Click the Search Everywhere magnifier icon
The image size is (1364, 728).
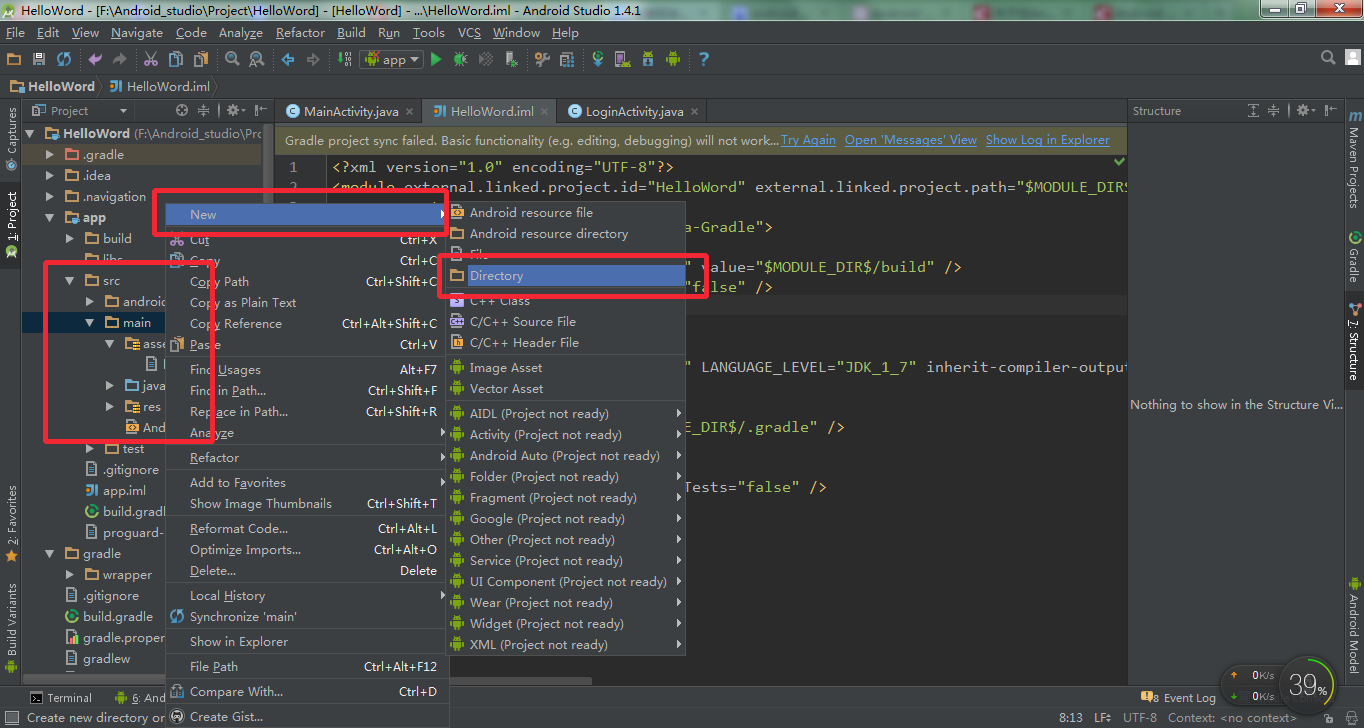pyautogui.click(x=1328, y=58)
